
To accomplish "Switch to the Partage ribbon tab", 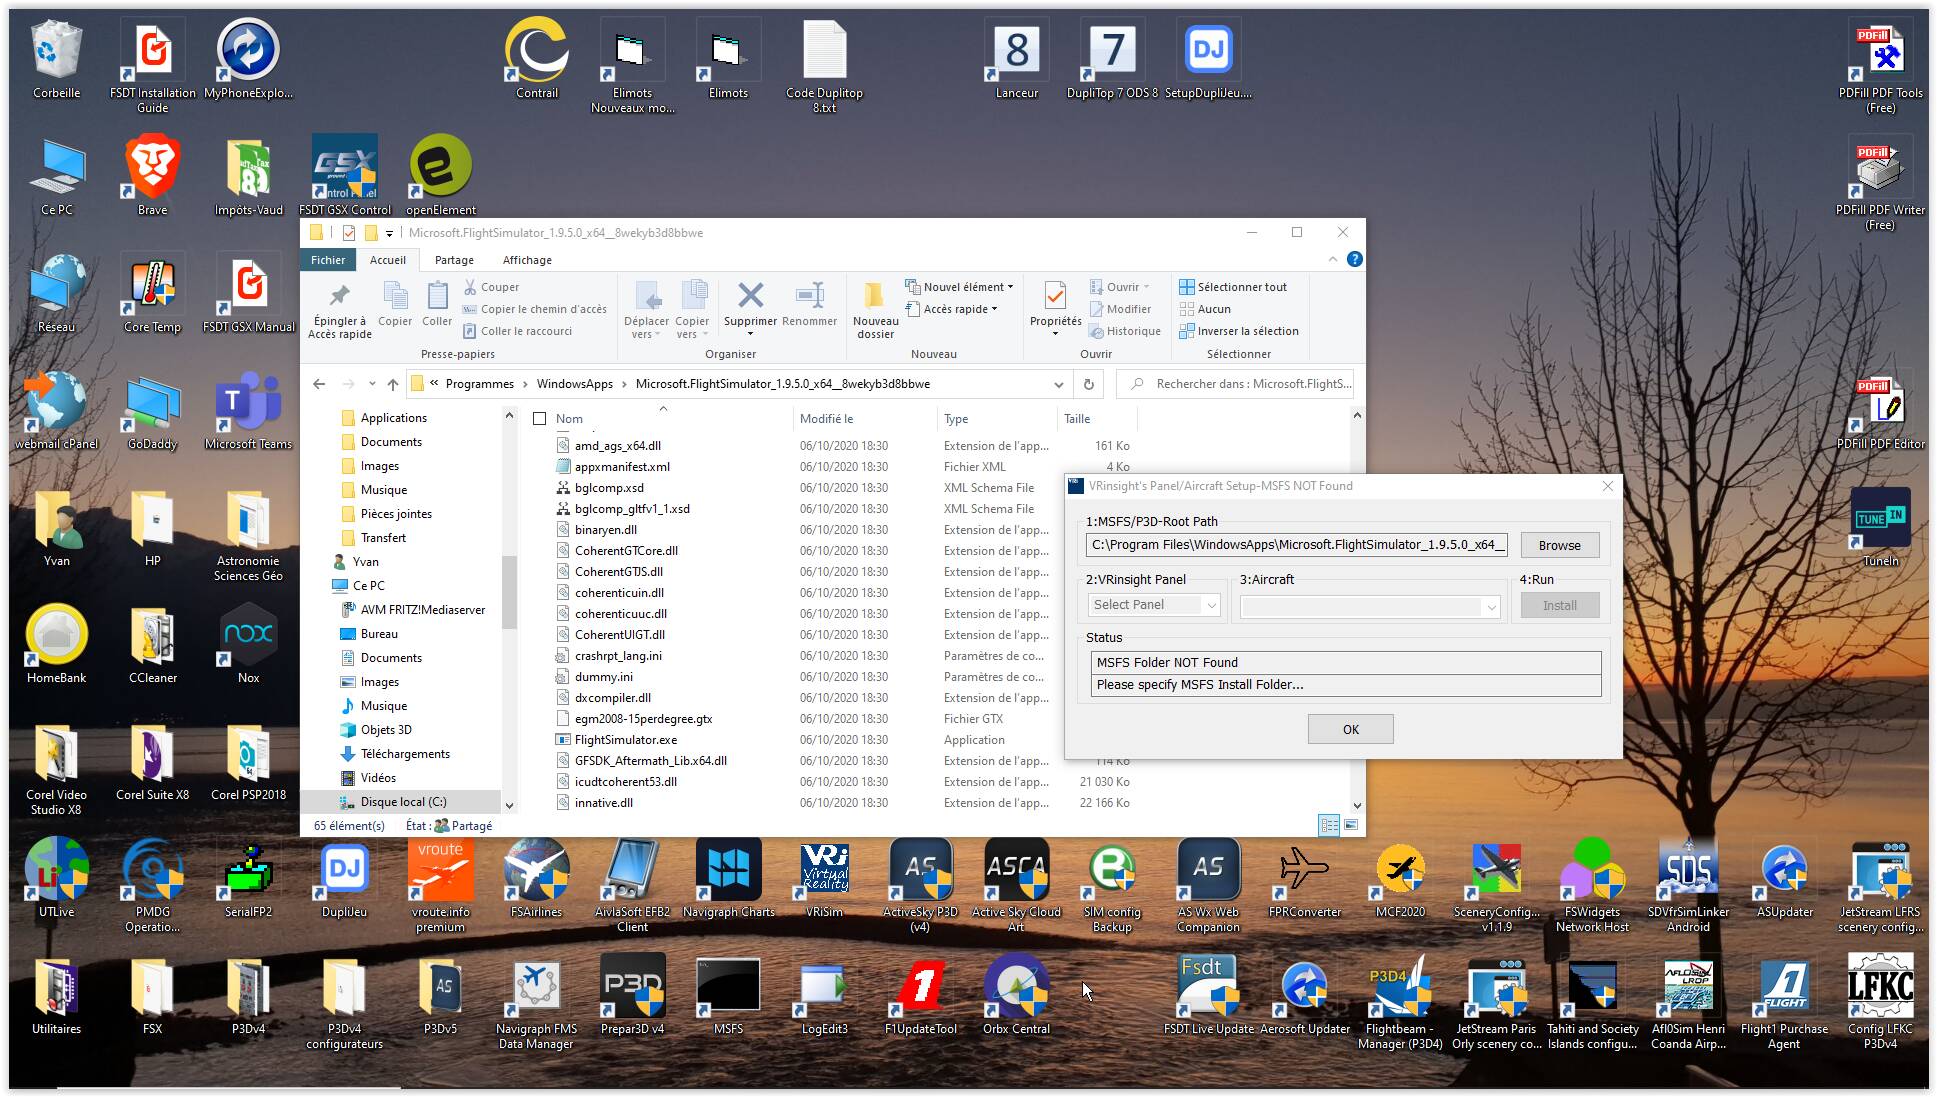I will pyautogui.click(x=454, y=260).
